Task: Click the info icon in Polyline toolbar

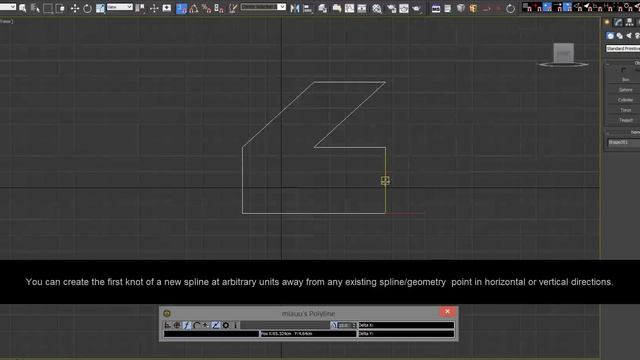Action: [236, 325]
